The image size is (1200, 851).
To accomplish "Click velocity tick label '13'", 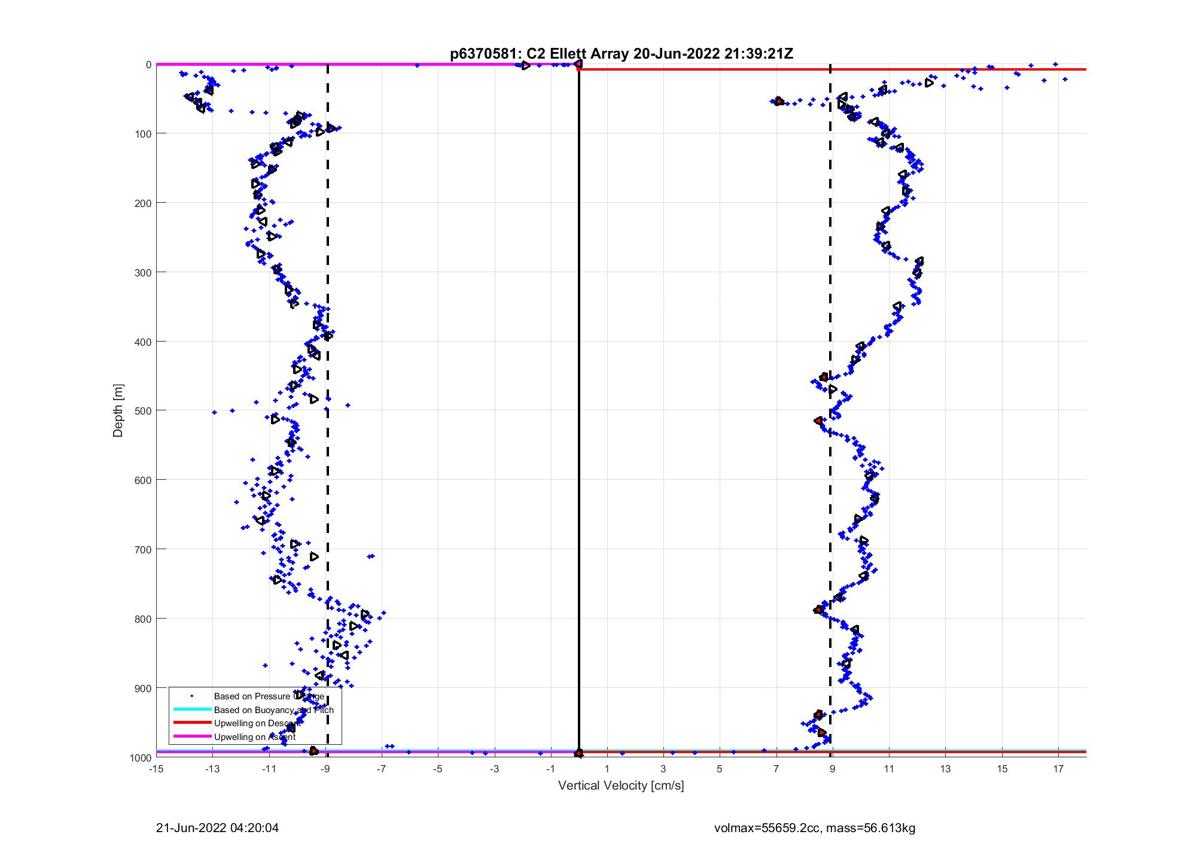I will (945, 769).
